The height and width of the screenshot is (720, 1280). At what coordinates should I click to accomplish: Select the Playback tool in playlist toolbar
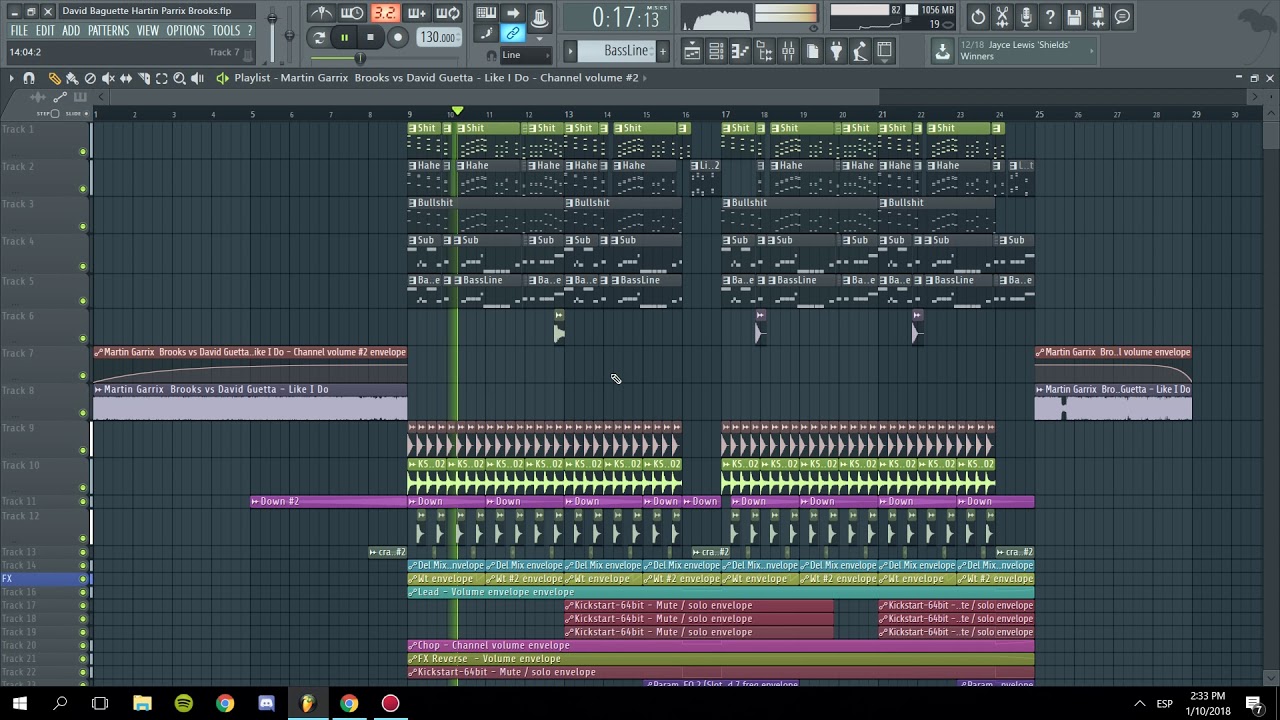[197, 78]
